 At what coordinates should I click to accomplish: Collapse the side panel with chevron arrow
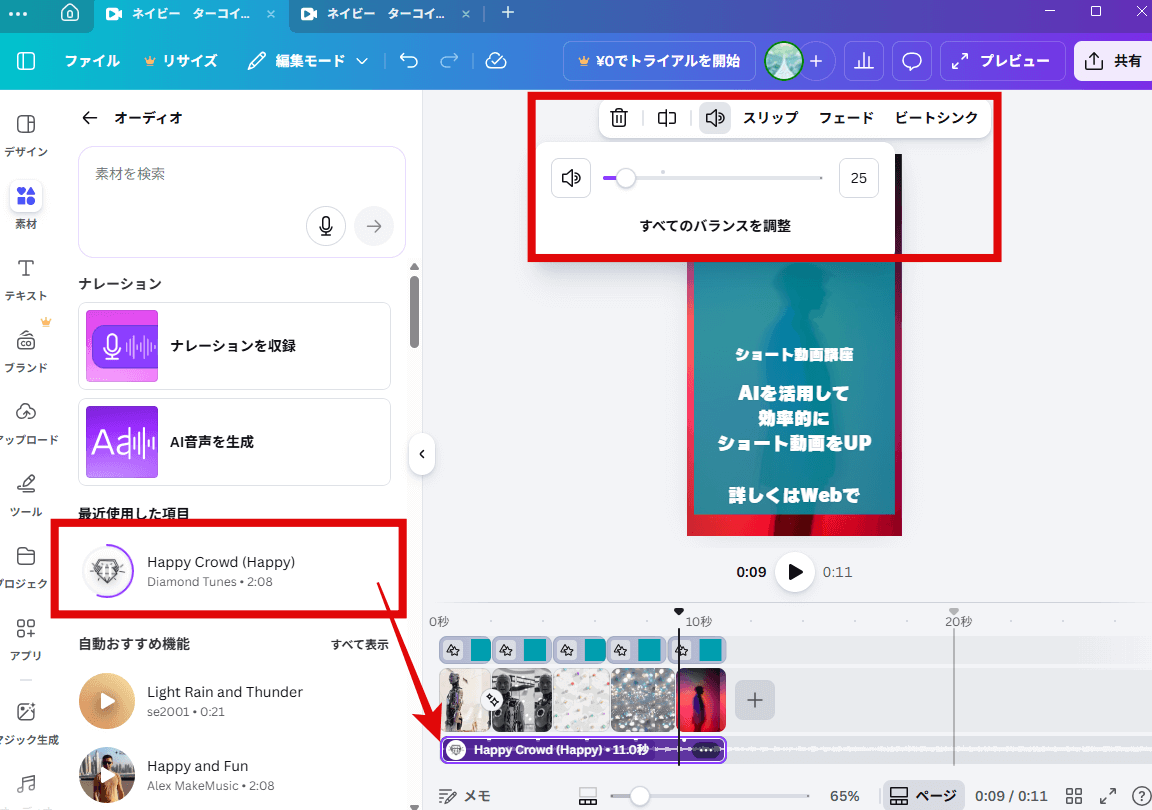click(421, 454)
